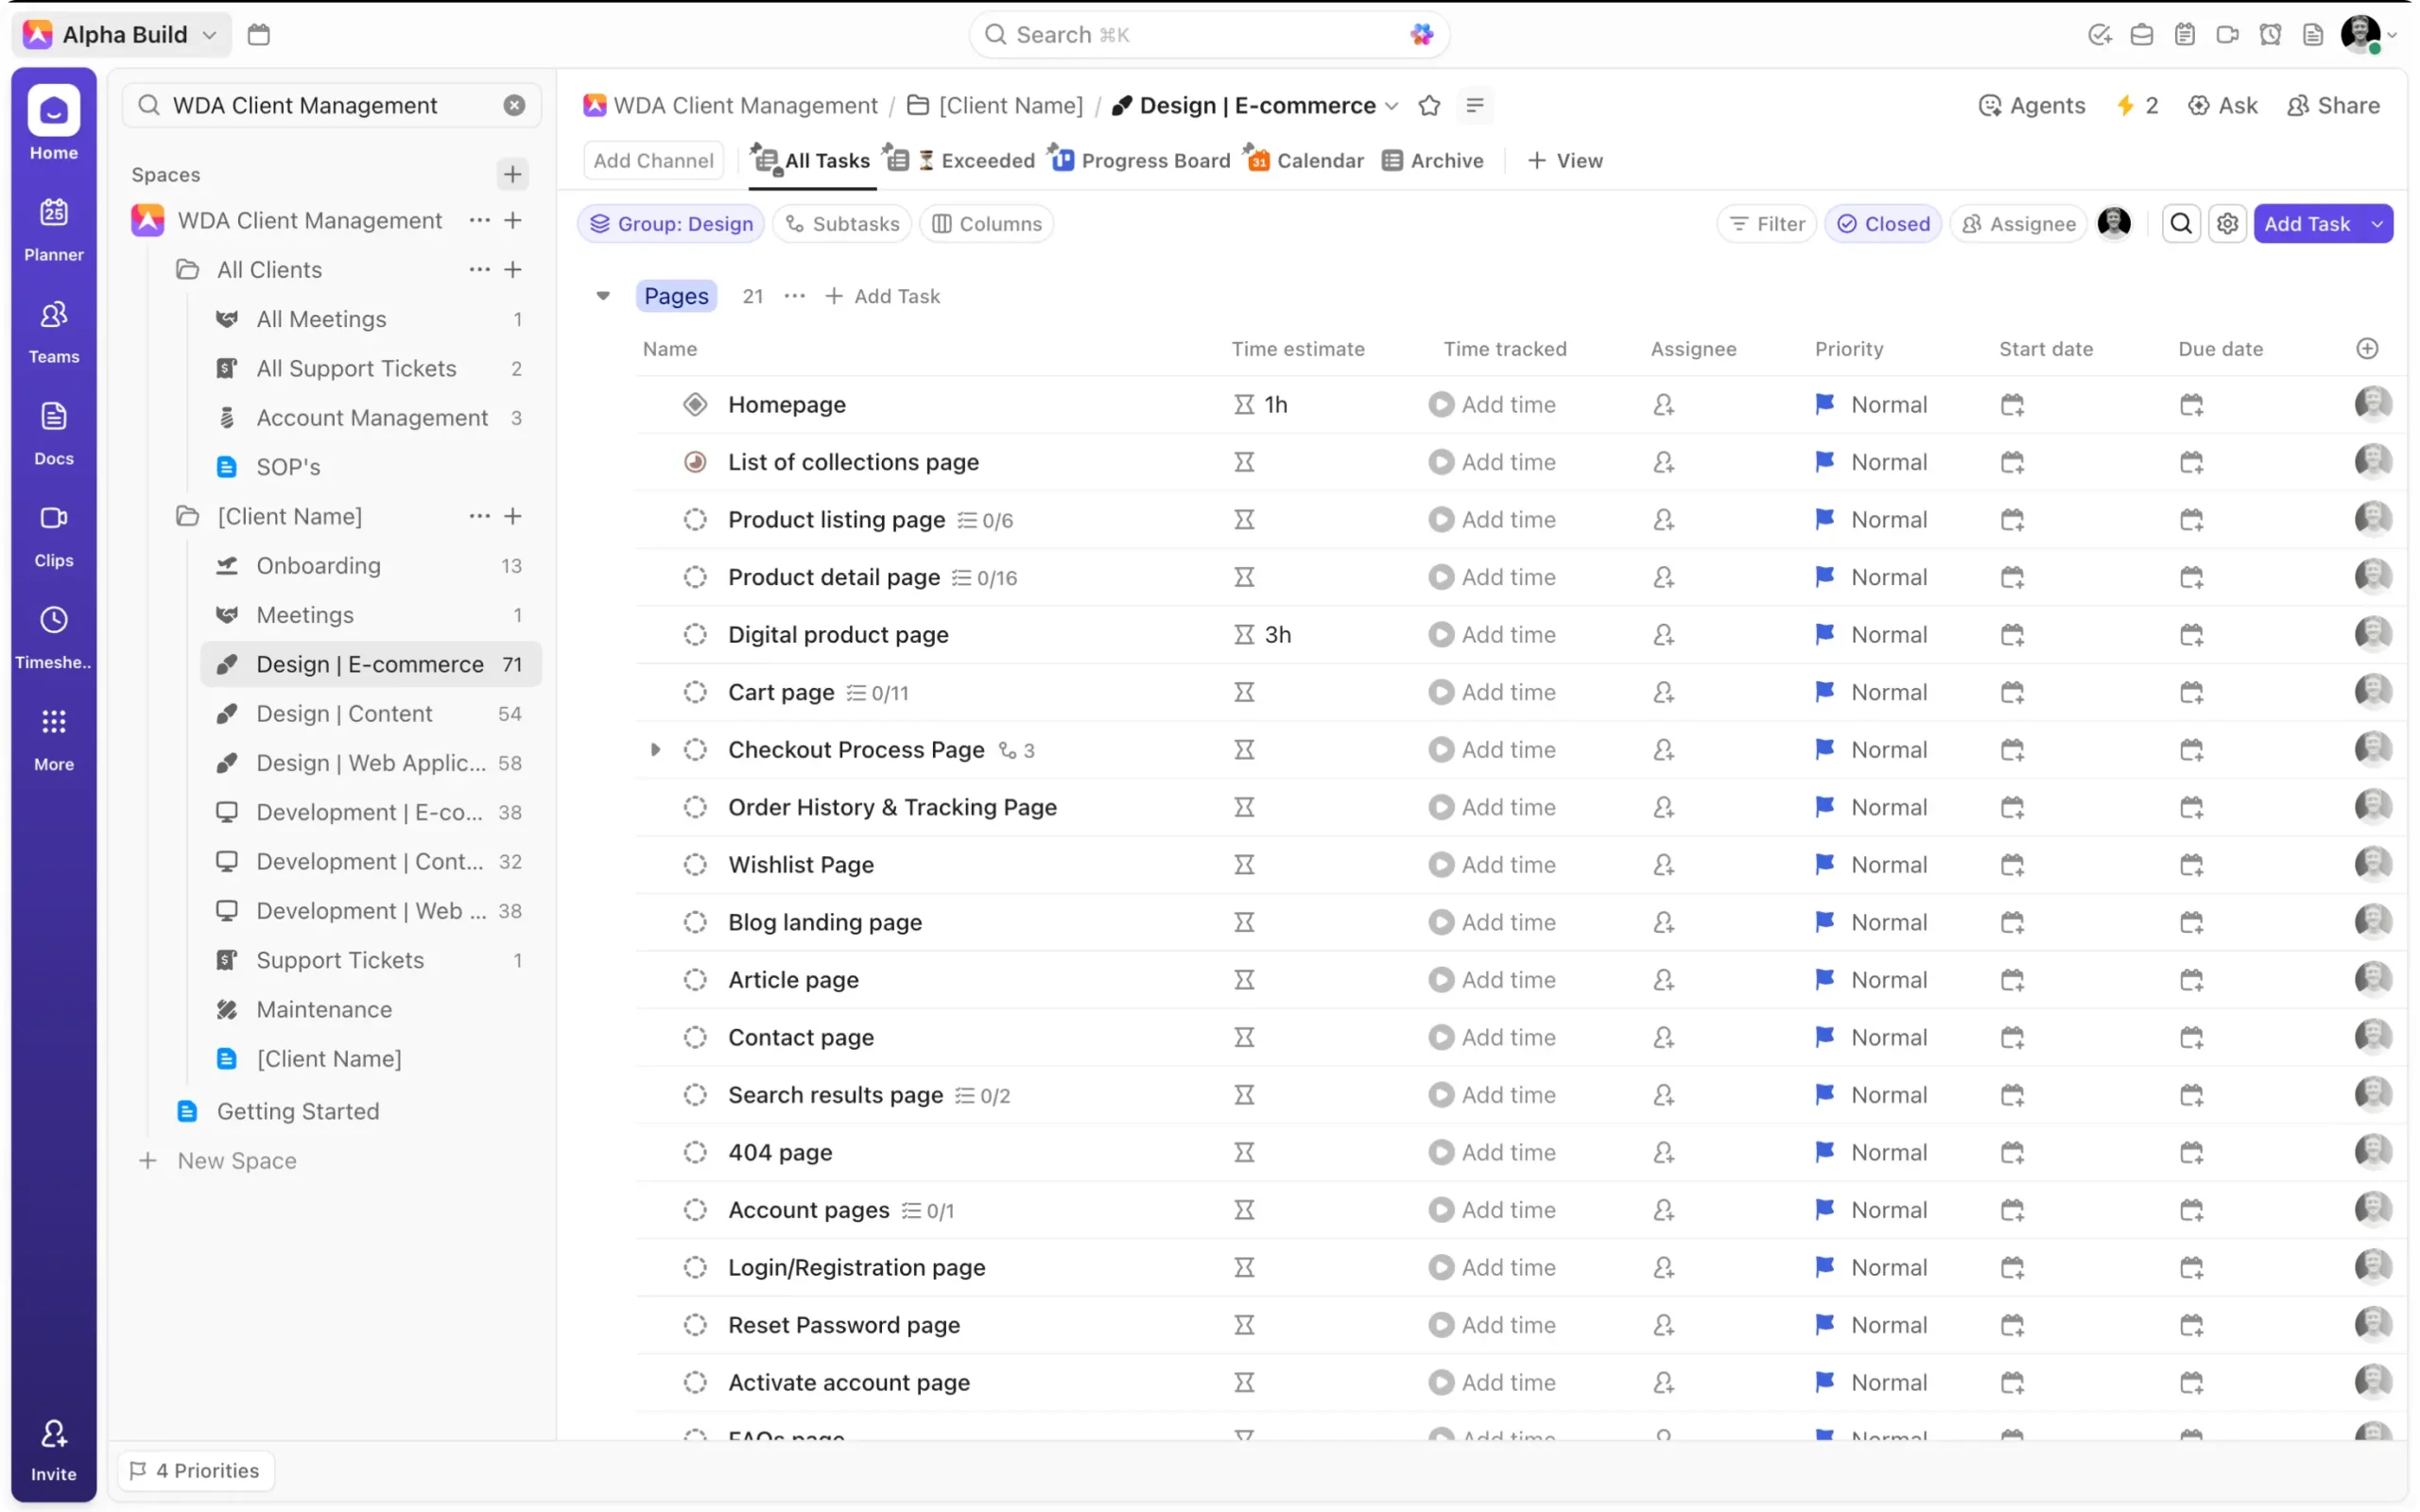The width and height of the screenshot is (2420, 1512).
Task: Toggle status circle for Wishlist Page
Action: pos(695,864)
